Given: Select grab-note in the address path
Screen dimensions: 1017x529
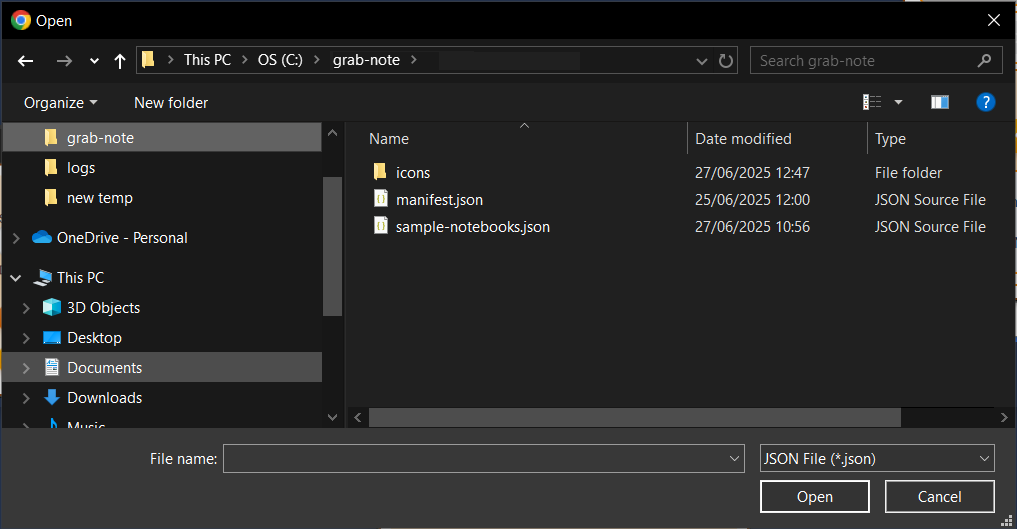Looking at the screenshot, I should point(366,60).
